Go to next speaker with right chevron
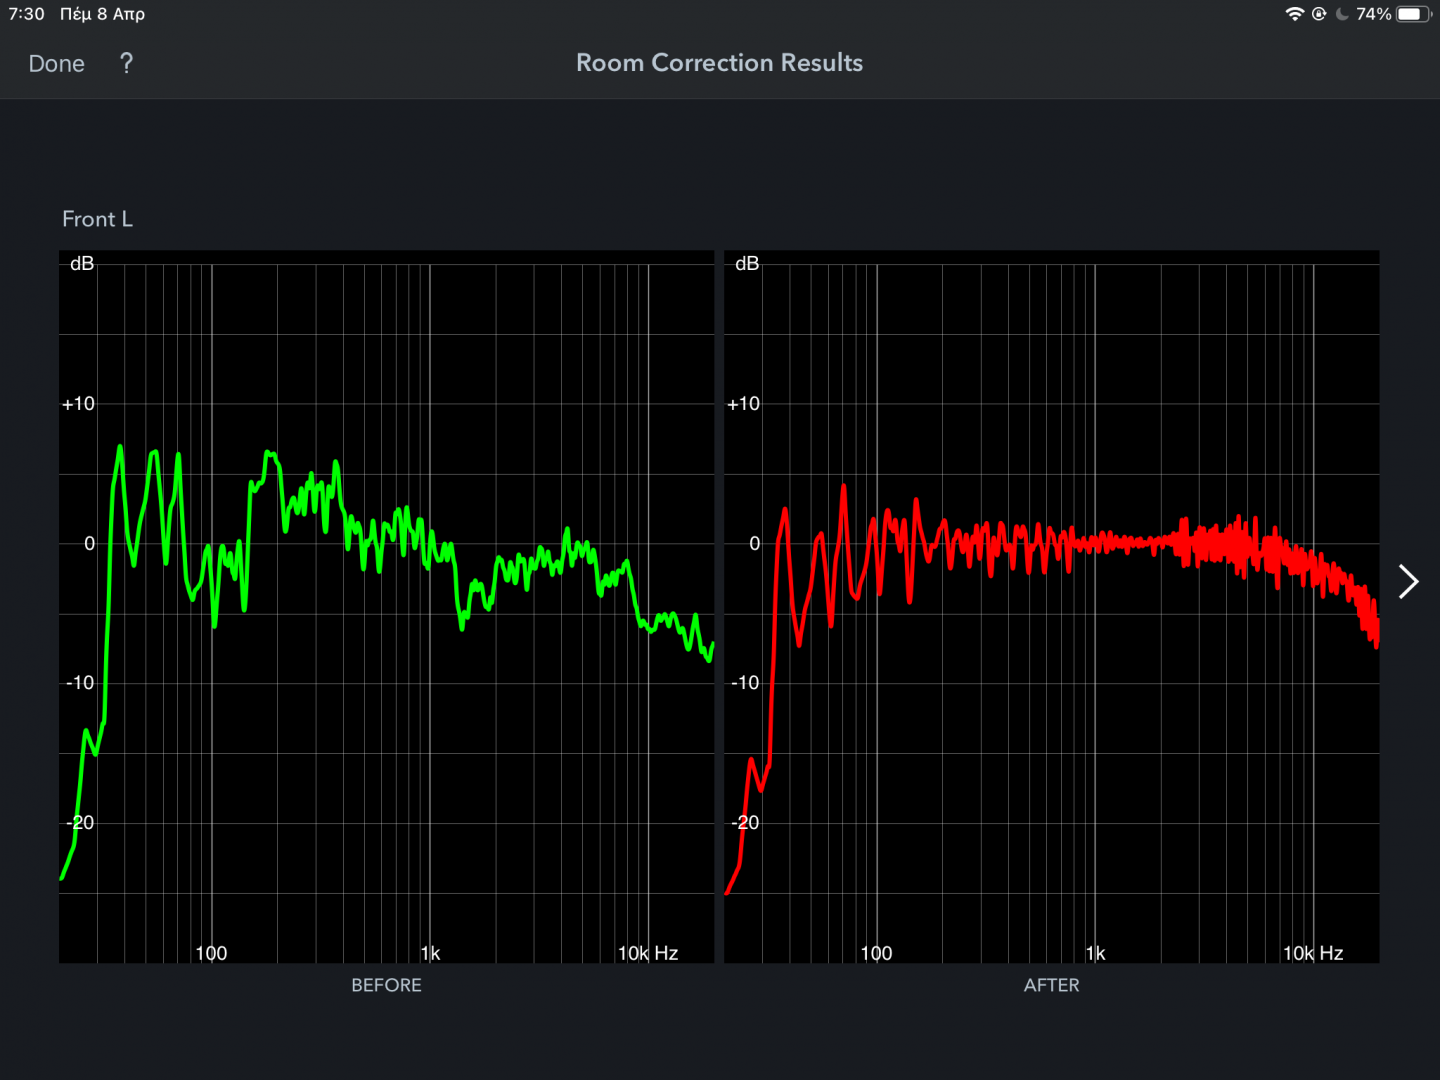Image resolution: width=1440 pixels, height=1080 pixels. coord(1408,581)
